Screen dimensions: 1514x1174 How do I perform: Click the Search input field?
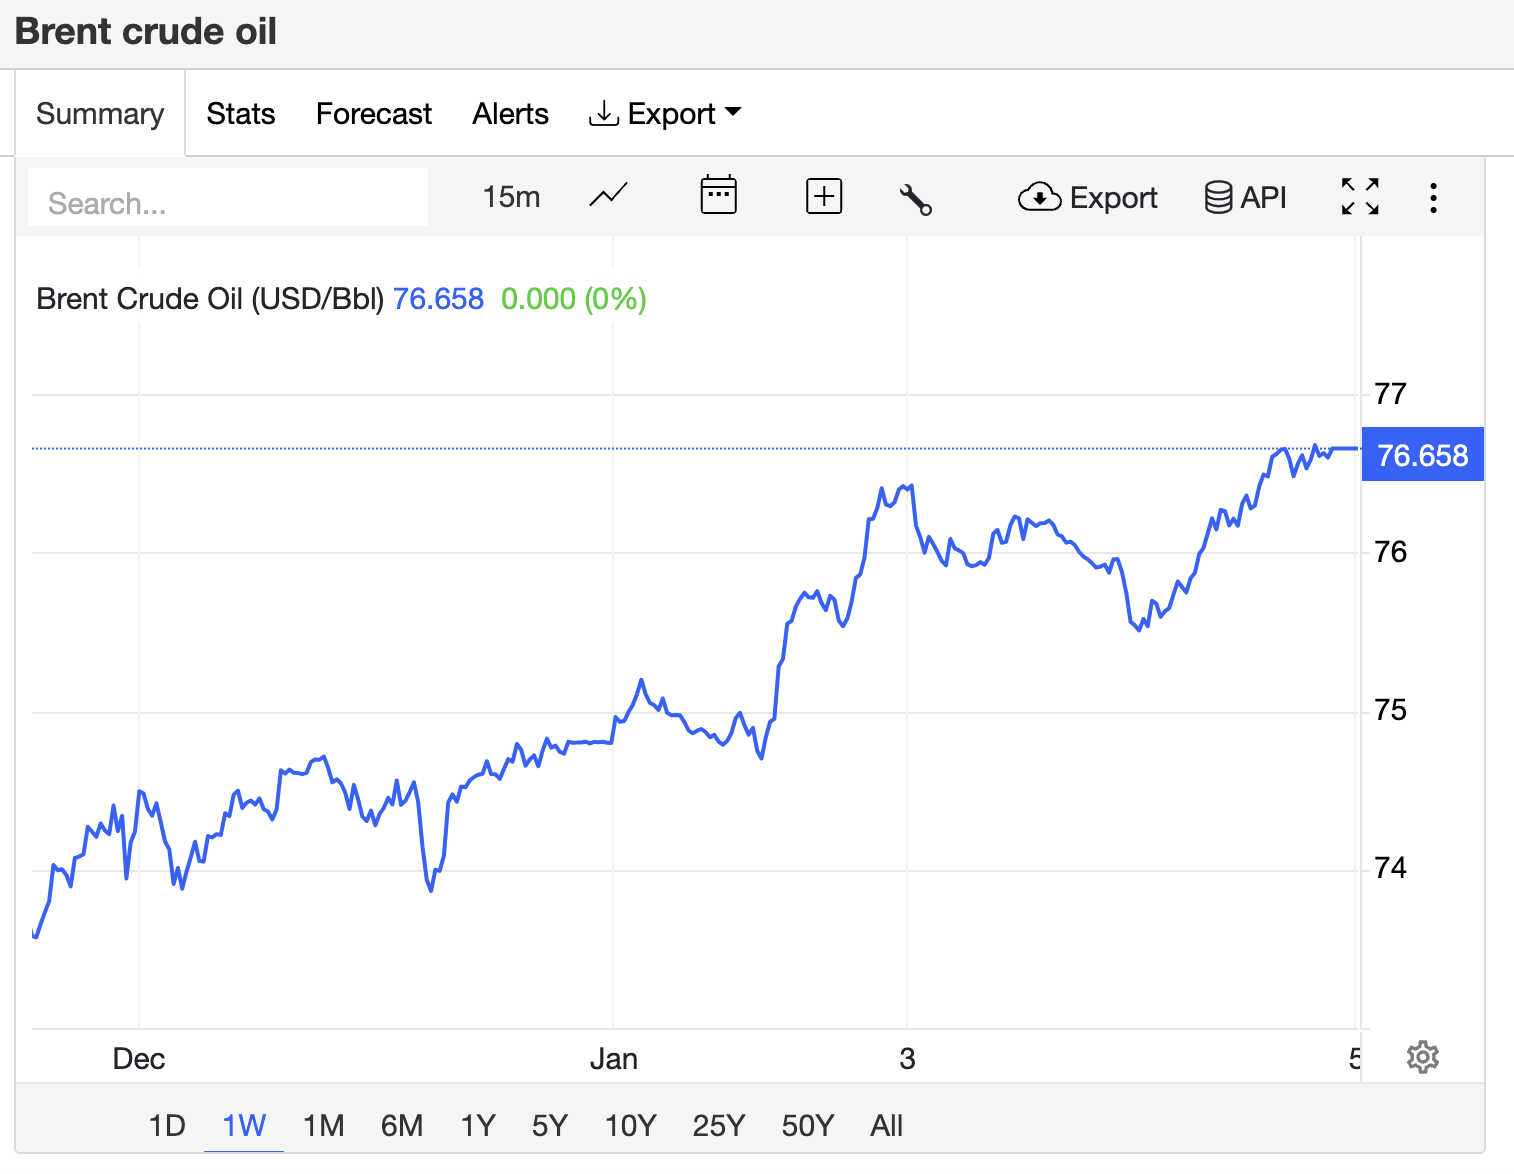(x=228, y=197)
